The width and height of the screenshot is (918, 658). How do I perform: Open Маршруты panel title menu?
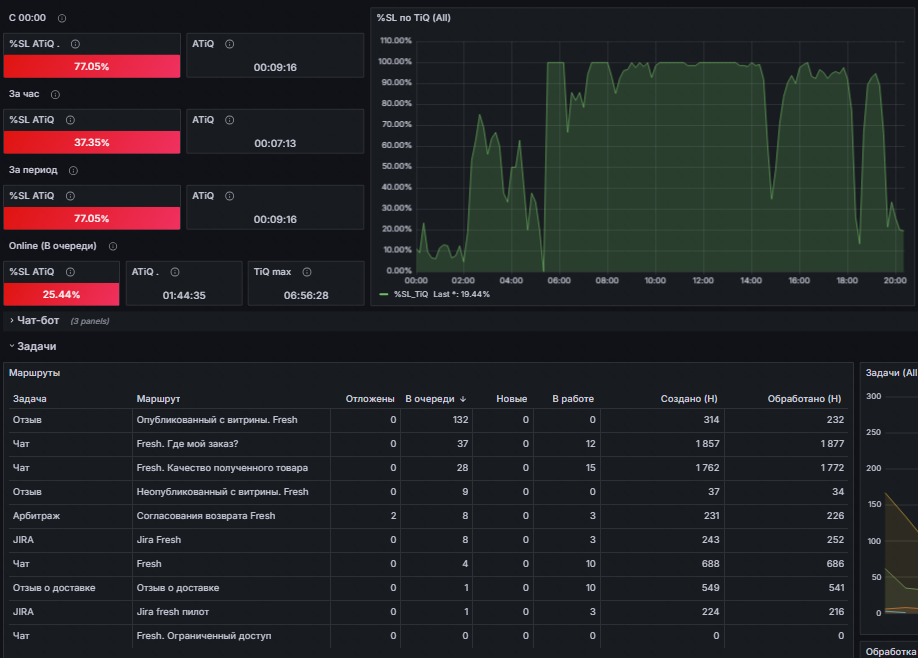pyautogui.click(x=35, y=373)
